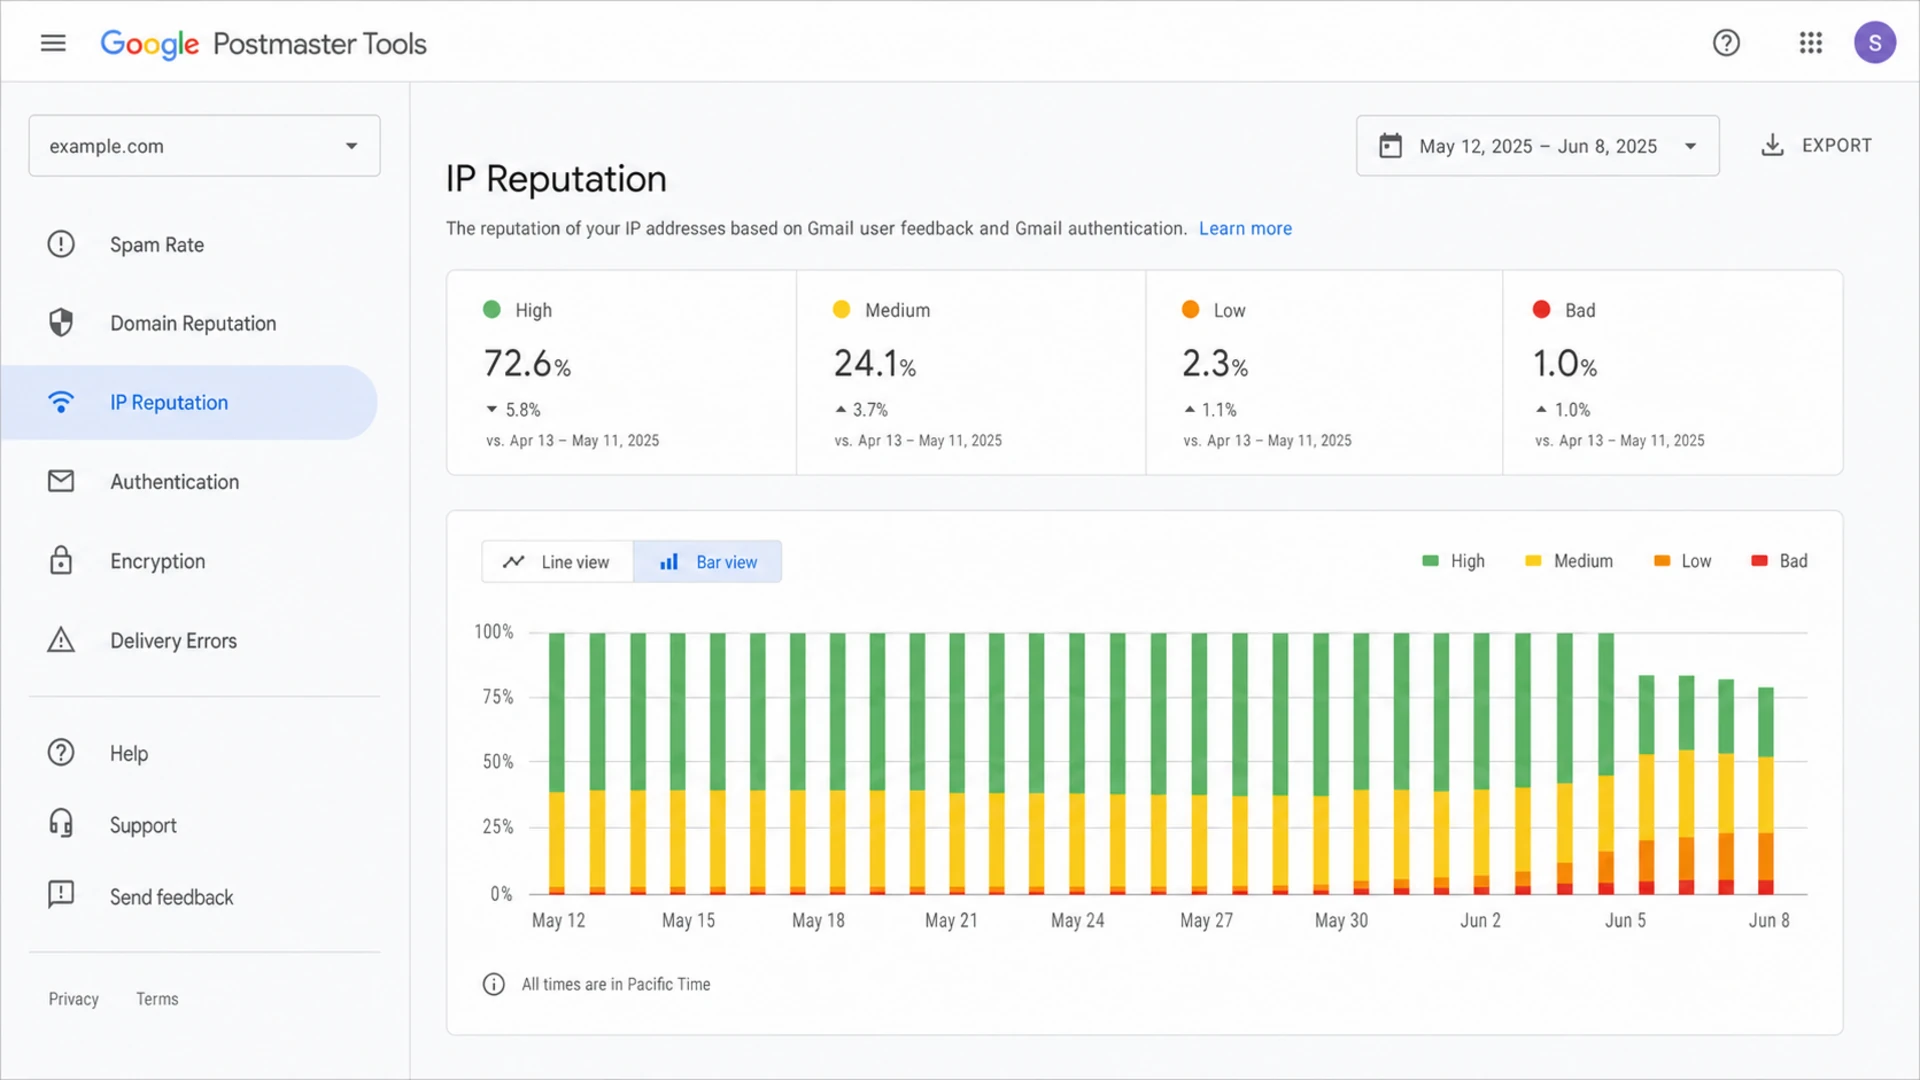Click the info icon beside Pacific Time note
The height and width of the screenshot is (1080, 1920).
tap(494, 984)
